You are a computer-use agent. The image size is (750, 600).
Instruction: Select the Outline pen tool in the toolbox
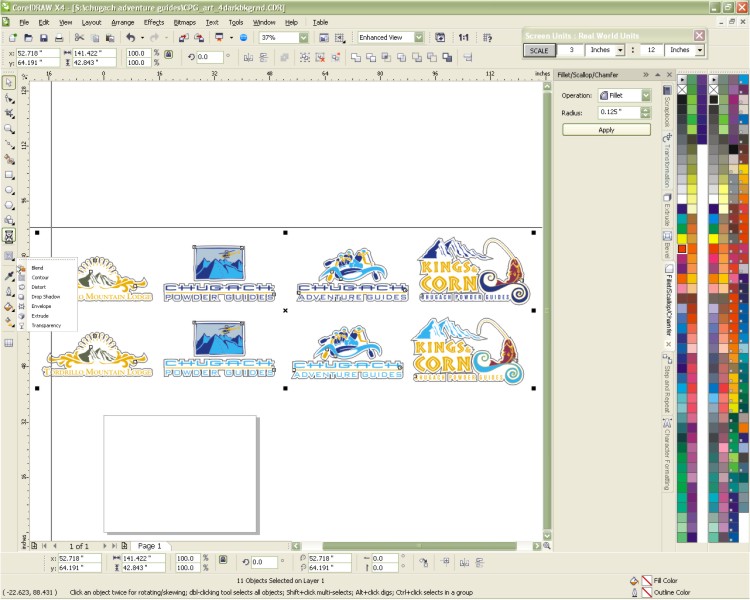click(9, 291)
